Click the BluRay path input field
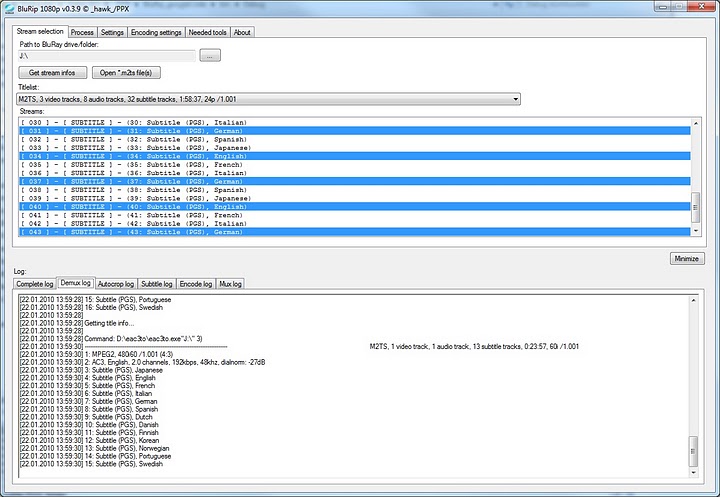The width and height of the screenshot is (720, 497). (106, 56)
